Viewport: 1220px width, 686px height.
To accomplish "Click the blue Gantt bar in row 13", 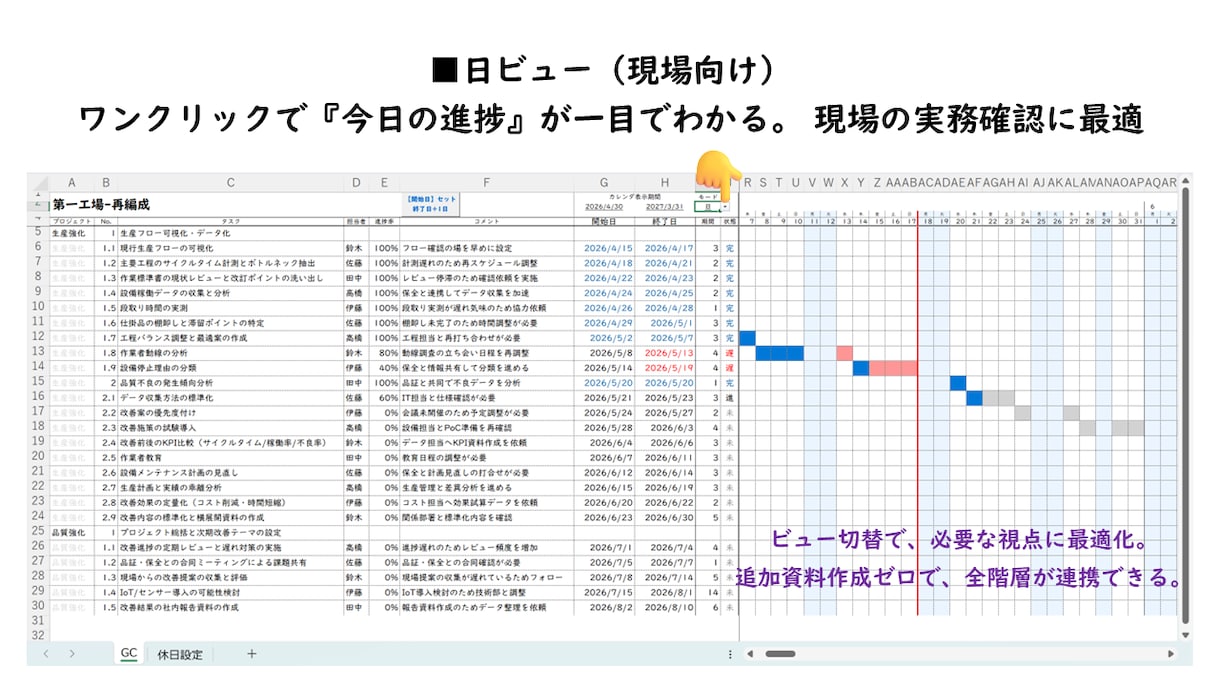I will coord(780,352).
